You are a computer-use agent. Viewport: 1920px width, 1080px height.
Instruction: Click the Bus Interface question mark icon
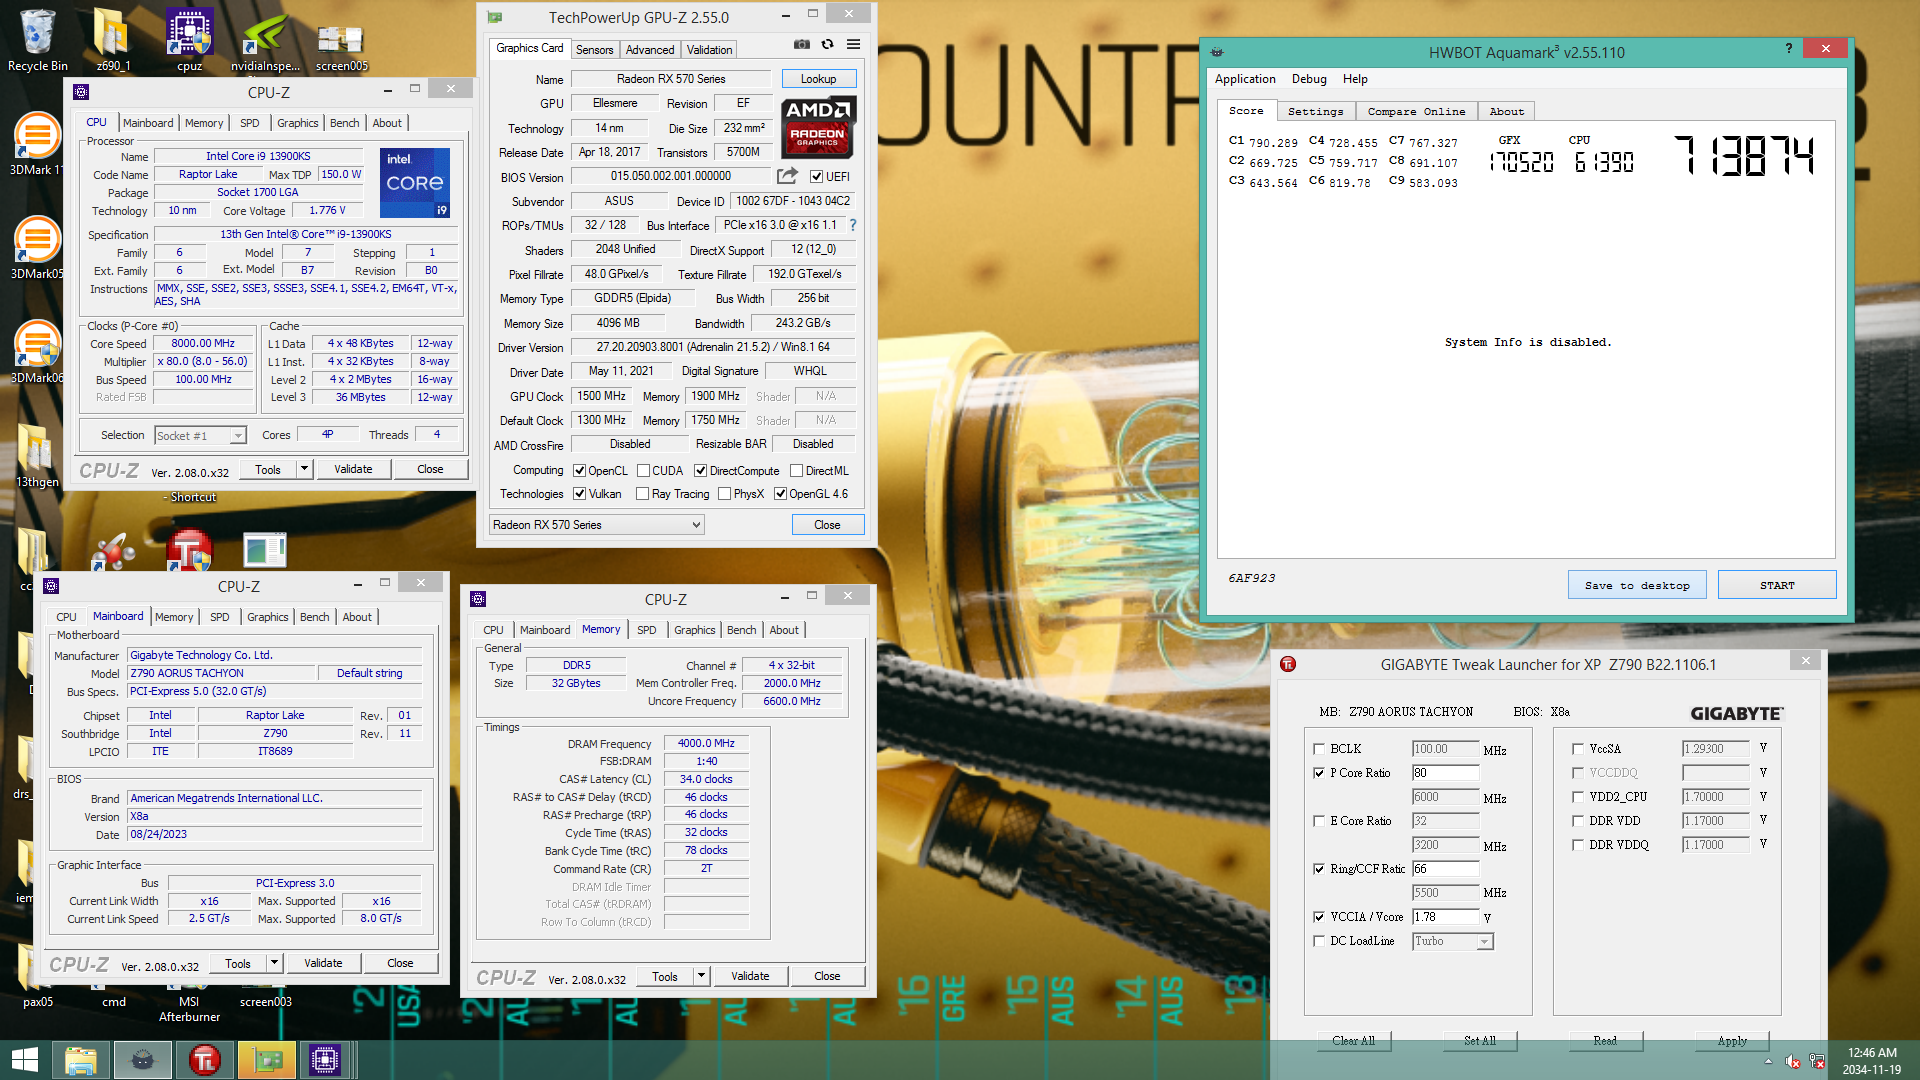(x=853, y=225)
